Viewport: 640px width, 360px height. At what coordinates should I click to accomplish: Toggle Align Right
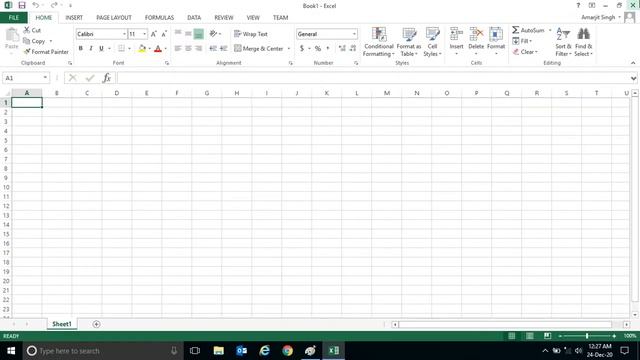point(198,49)
